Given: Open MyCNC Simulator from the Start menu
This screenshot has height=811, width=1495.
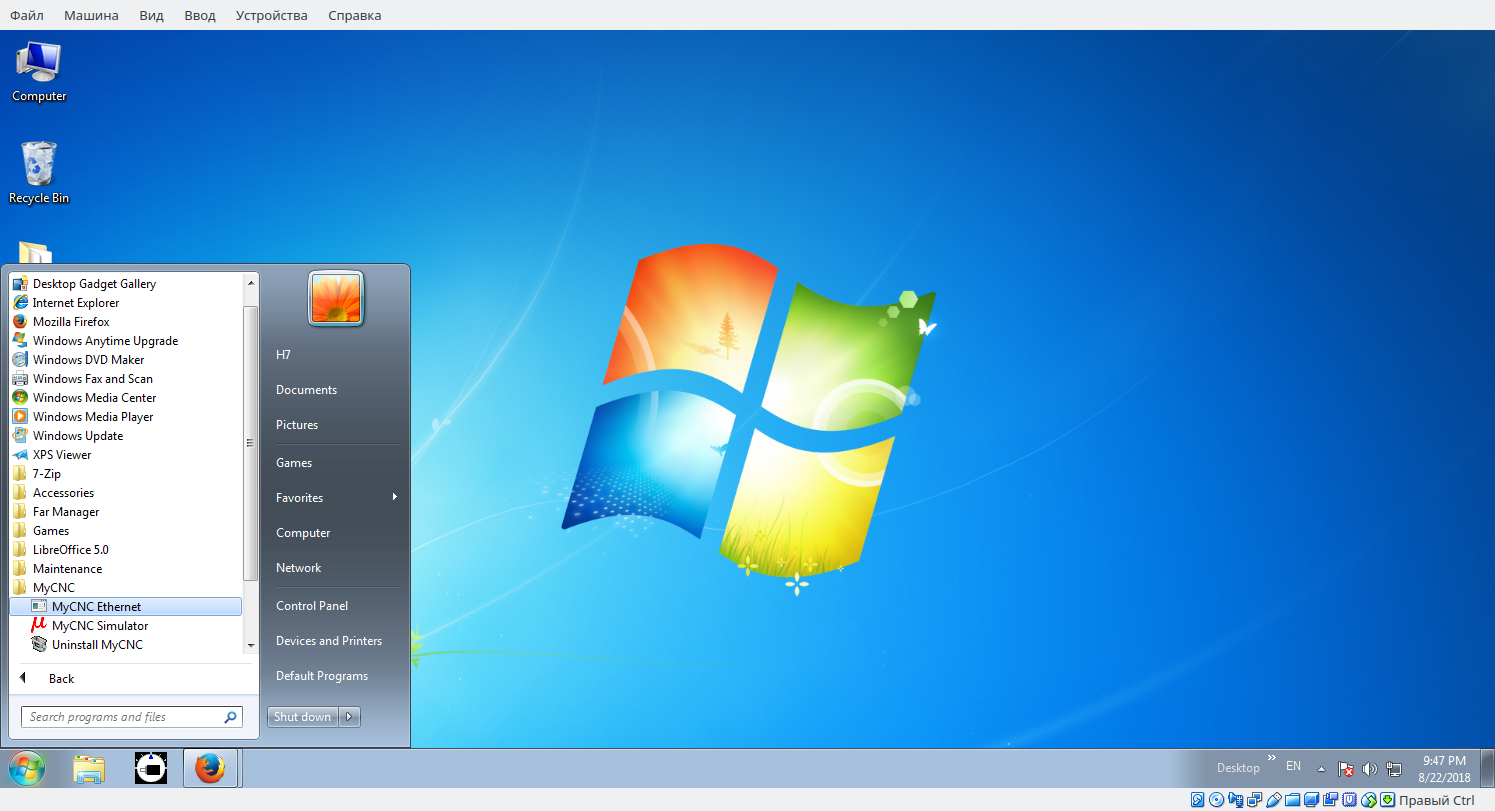Looking at the screenshot, I should point(99,626).
